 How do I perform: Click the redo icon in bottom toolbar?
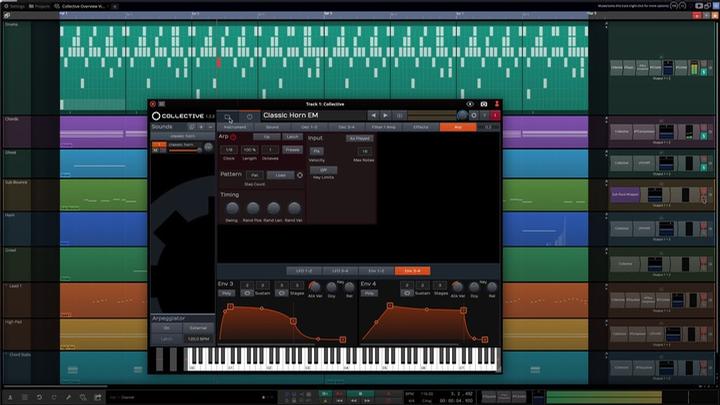[54, 397]
